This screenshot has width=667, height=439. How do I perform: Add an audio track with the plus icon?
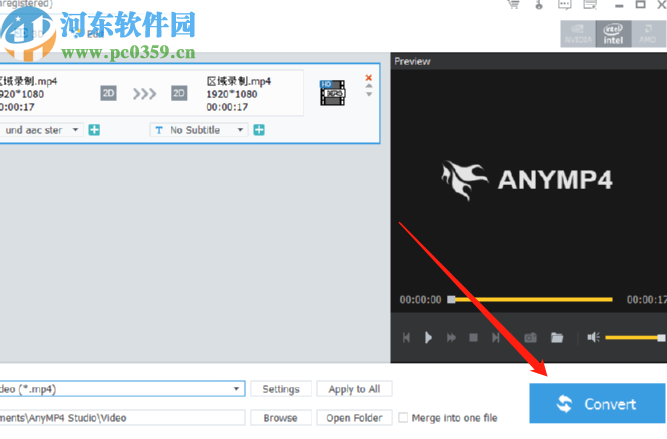tap(94, 130)
